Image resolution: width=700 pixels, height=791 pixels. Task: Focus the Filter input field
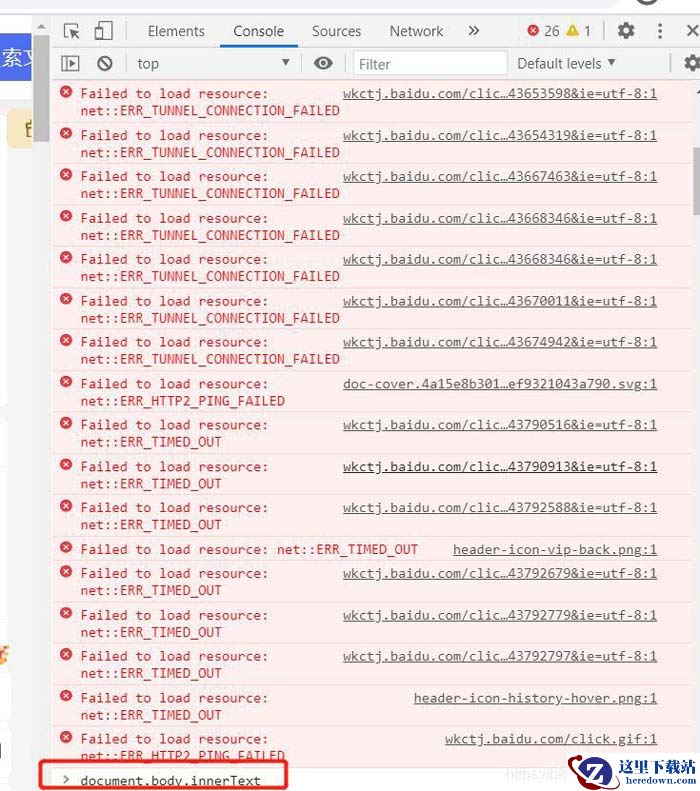[x=430, y=64]
